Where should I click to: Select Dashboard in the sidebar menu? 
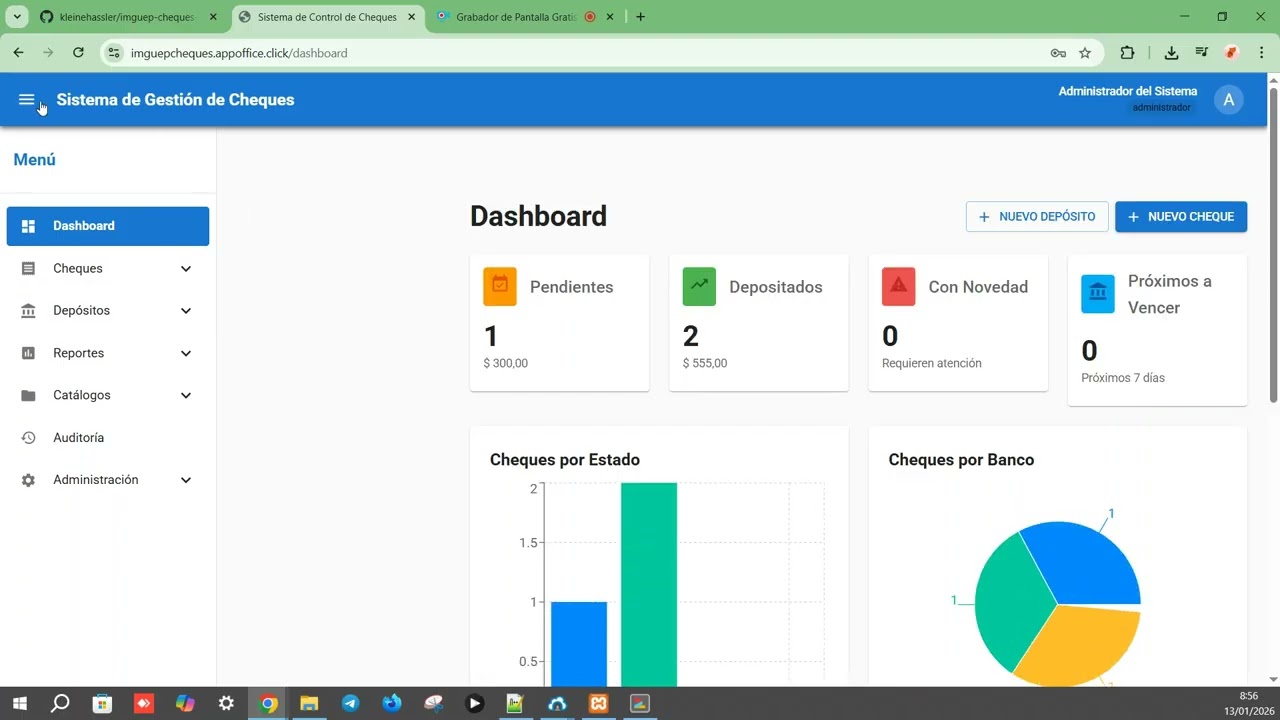pos(108,226)
